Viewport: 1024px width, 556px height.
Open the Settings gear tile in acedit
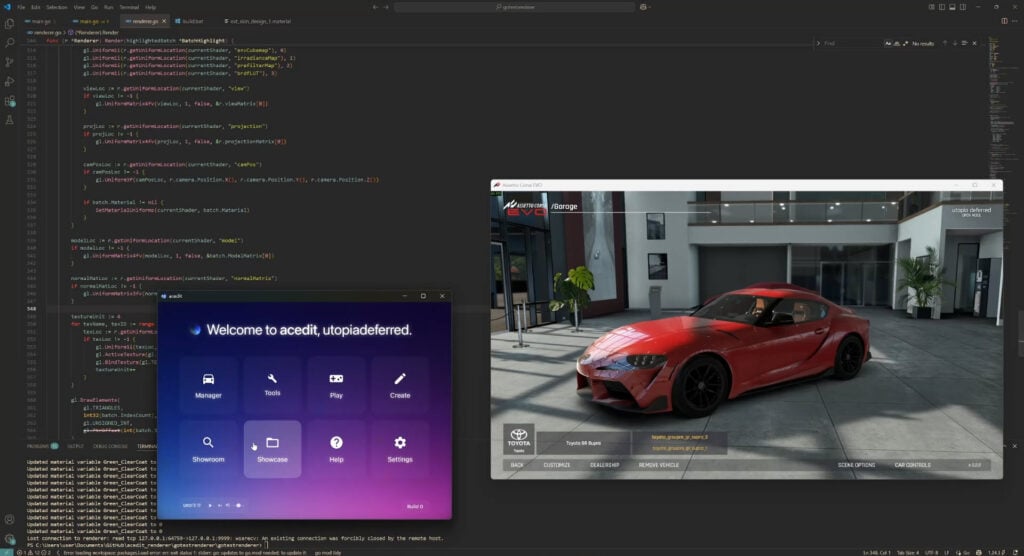pyautogui.click(x=400, y=450)
